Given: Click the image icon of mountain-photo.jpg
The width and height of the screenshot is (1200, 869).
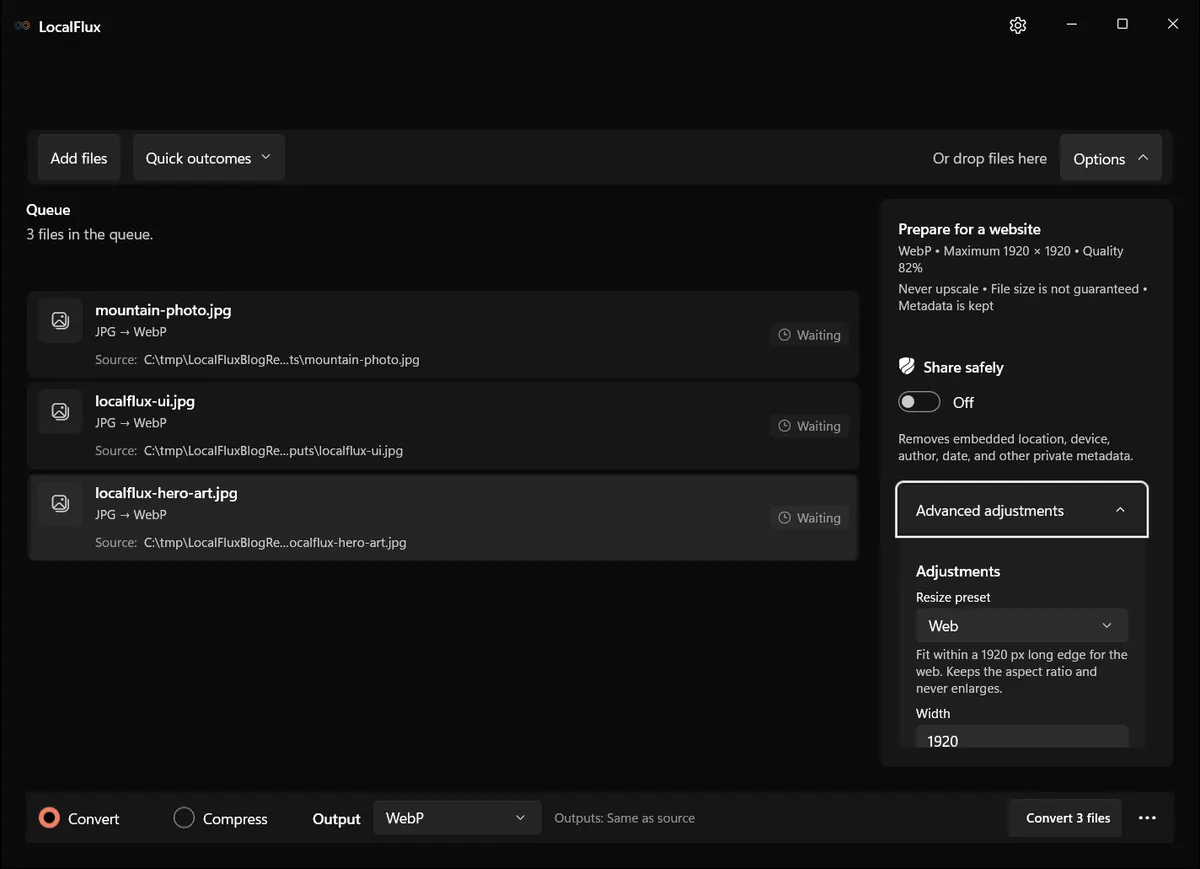Looking at the screenshot, I should coord(60,320).
